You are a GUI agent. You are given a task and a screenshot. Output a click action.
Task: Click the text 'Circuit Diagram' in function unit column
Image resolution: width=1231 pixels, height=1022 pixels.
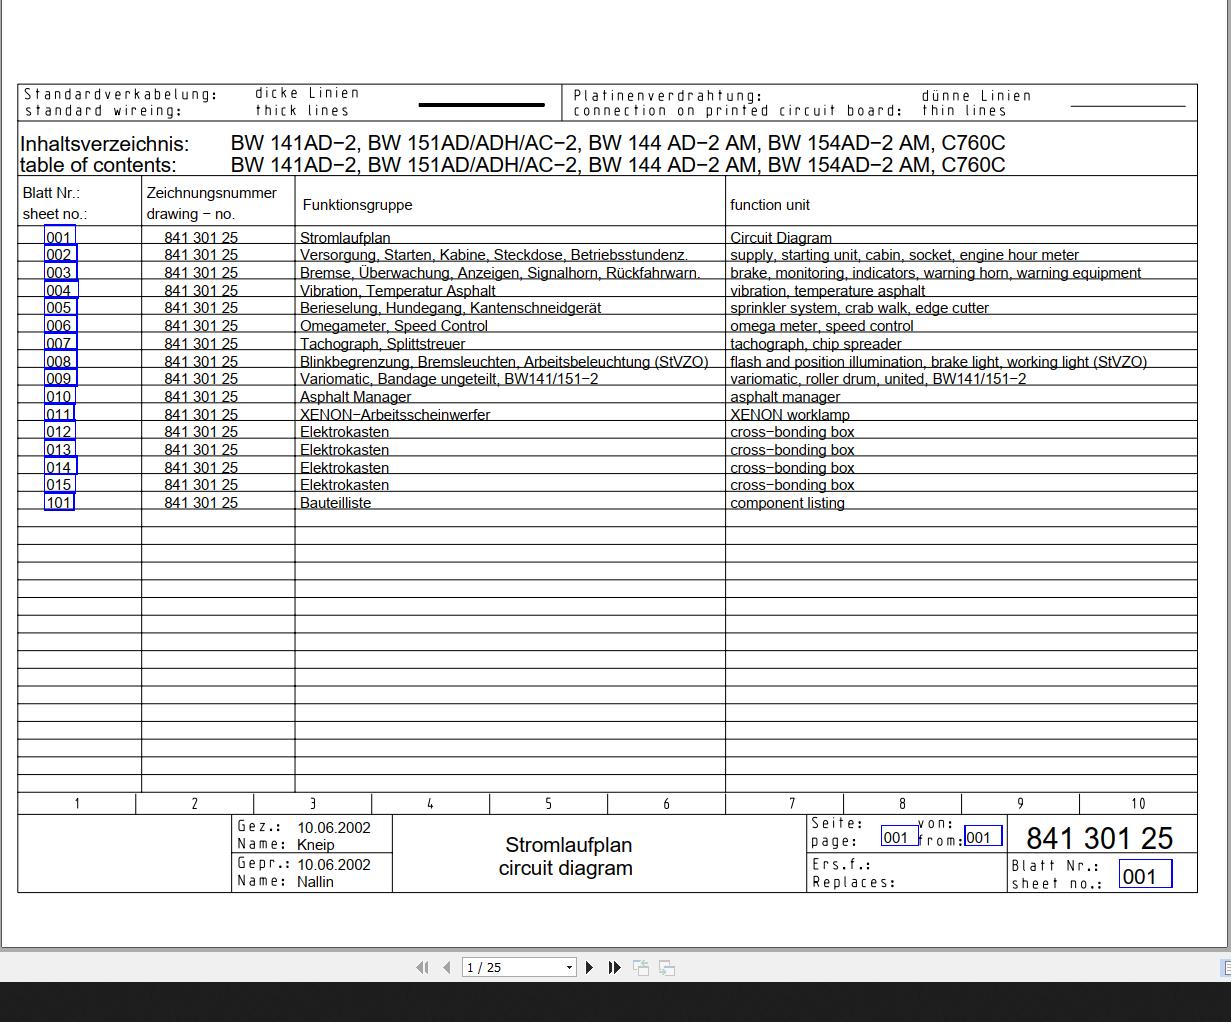point(781,238)
